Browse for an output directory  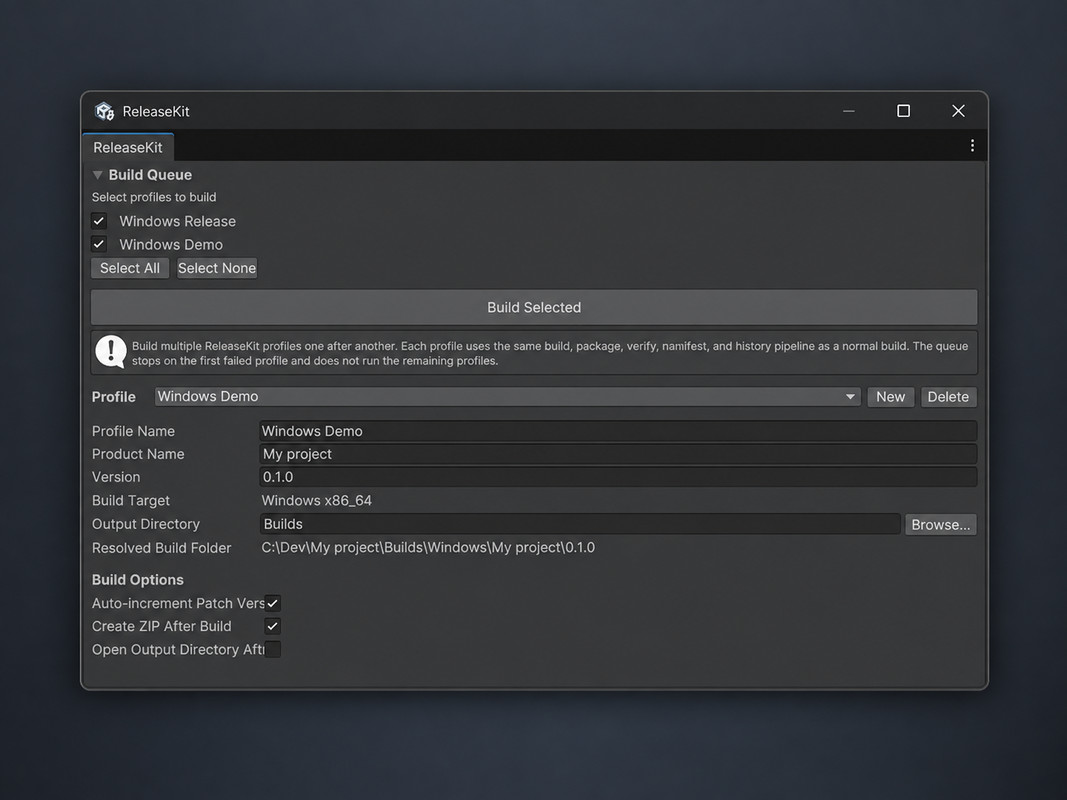pyautogui.click(x=940, y=524)
